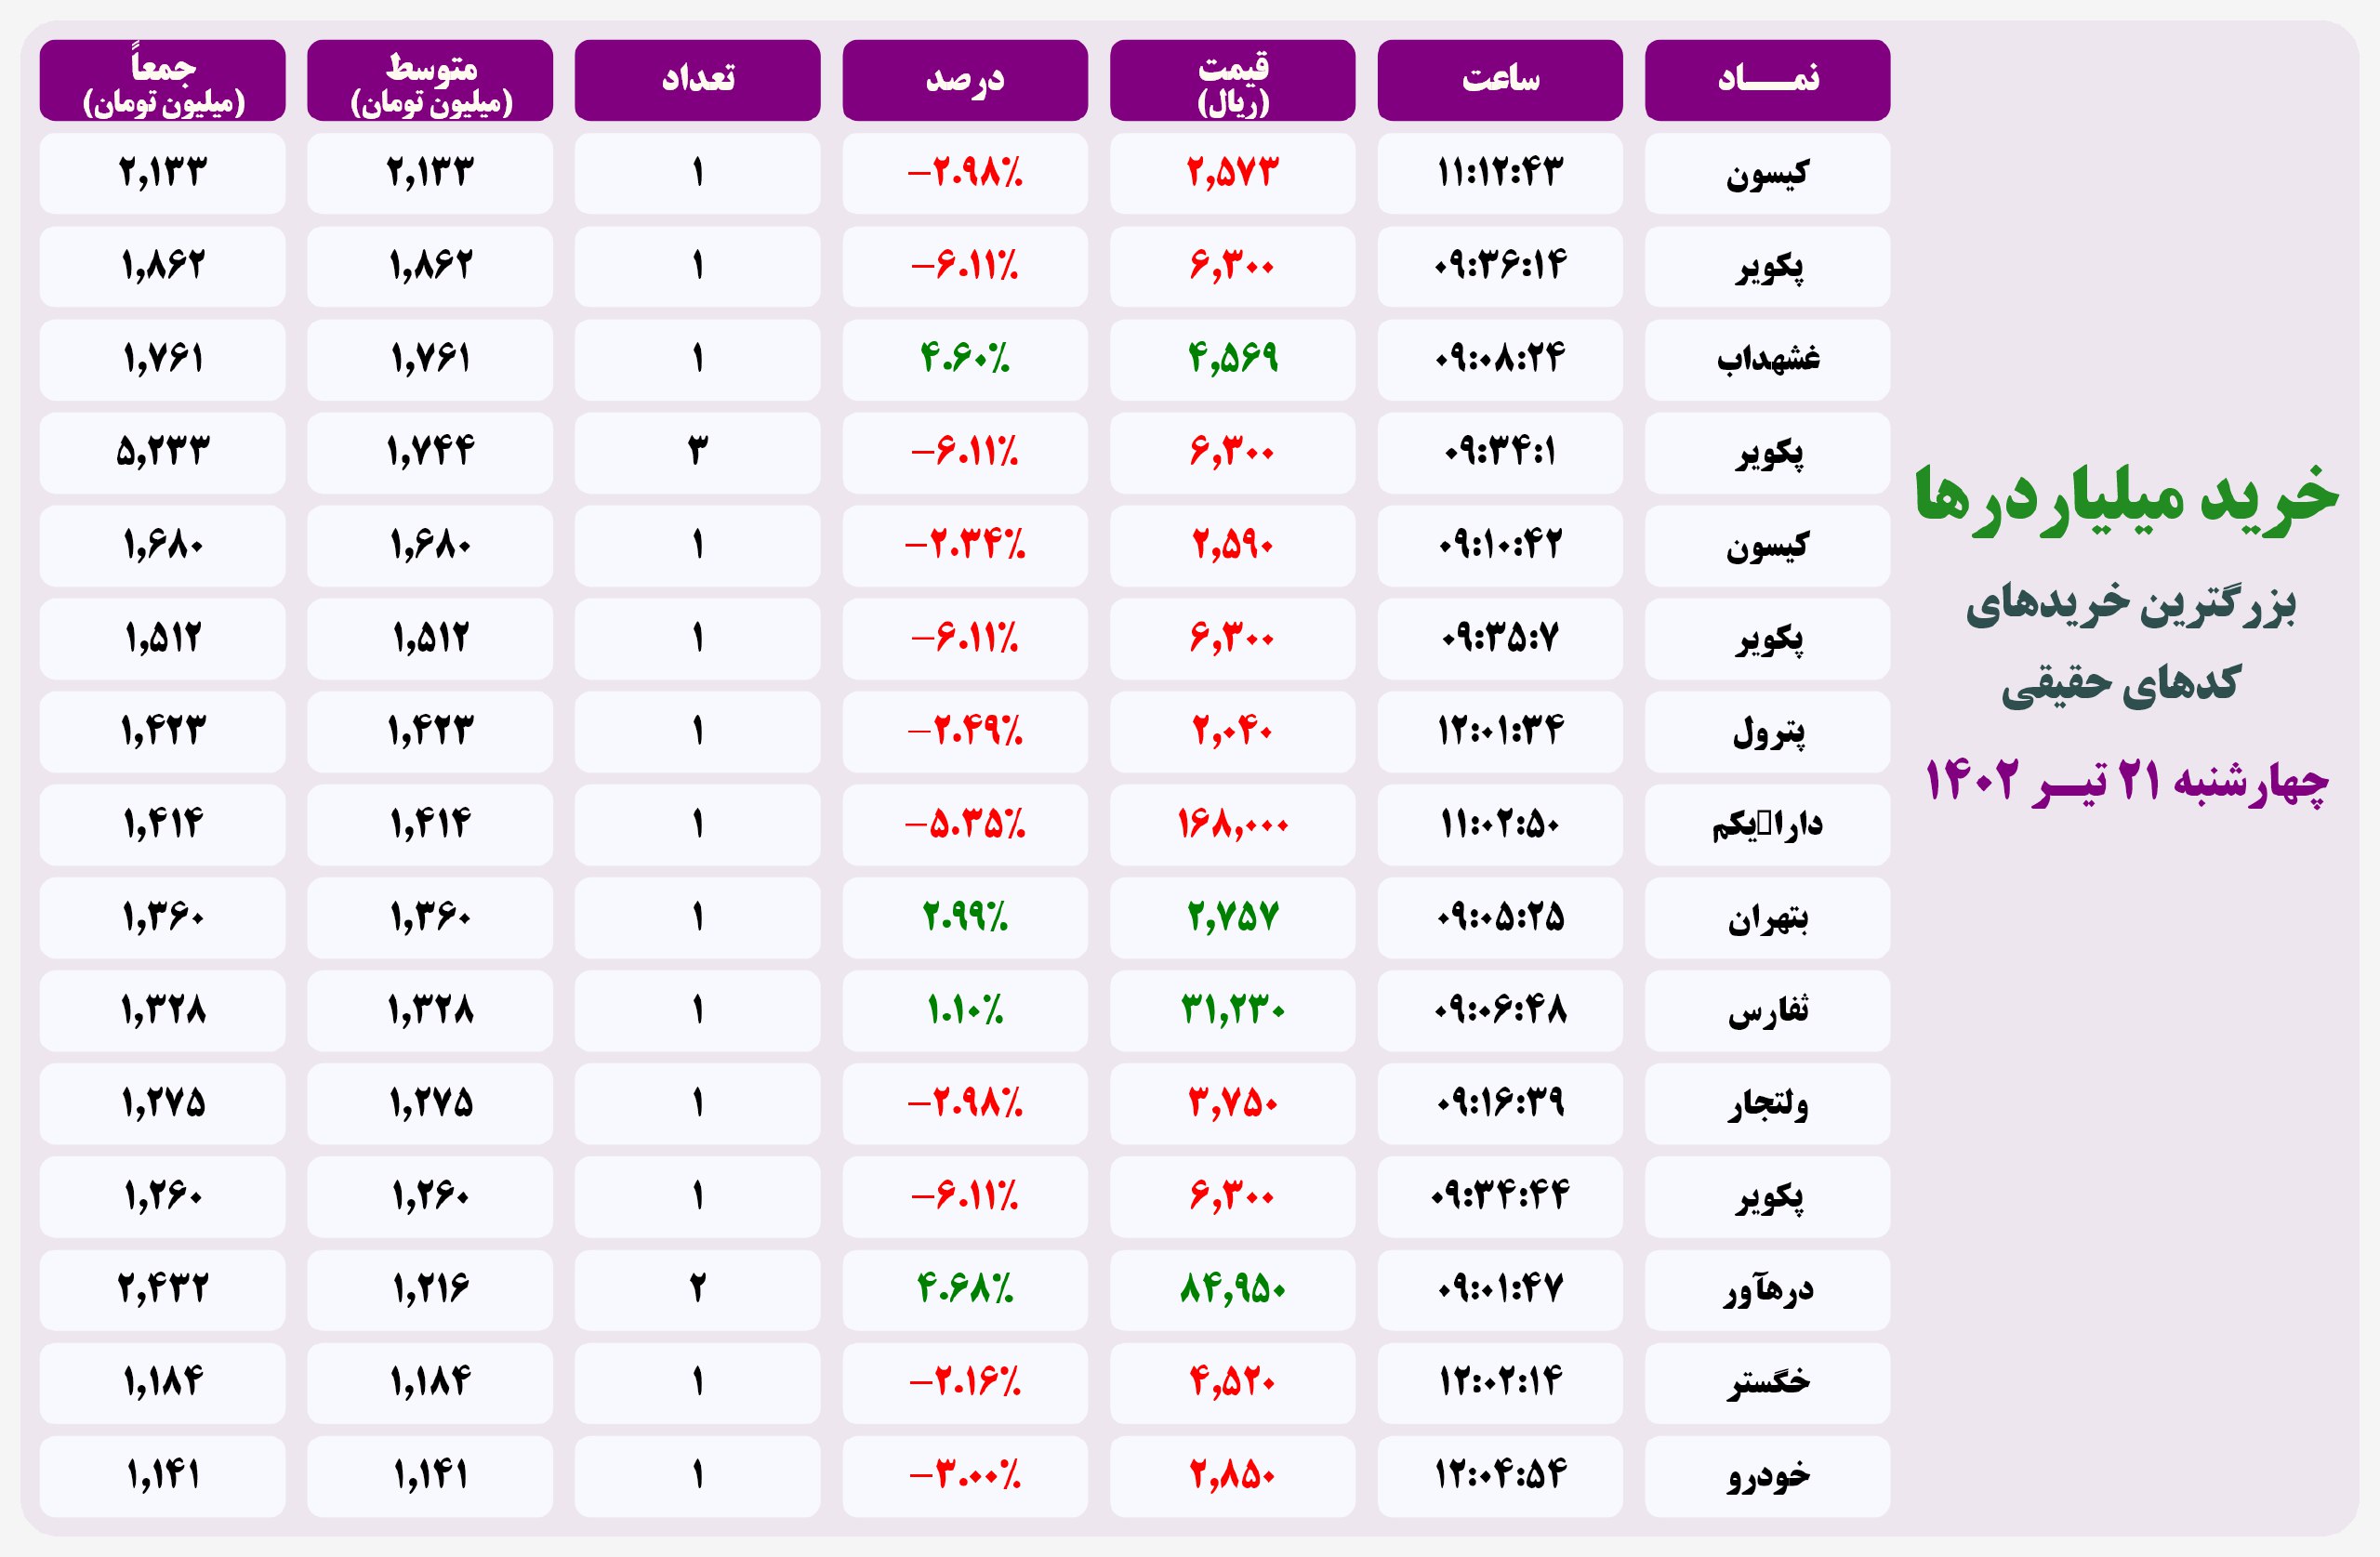The width and height of the screenshot is (2380, 1557).
Task: Select the time cell ۱۱:۱۲:۴۳
Action: click(x=1499, y=173)
